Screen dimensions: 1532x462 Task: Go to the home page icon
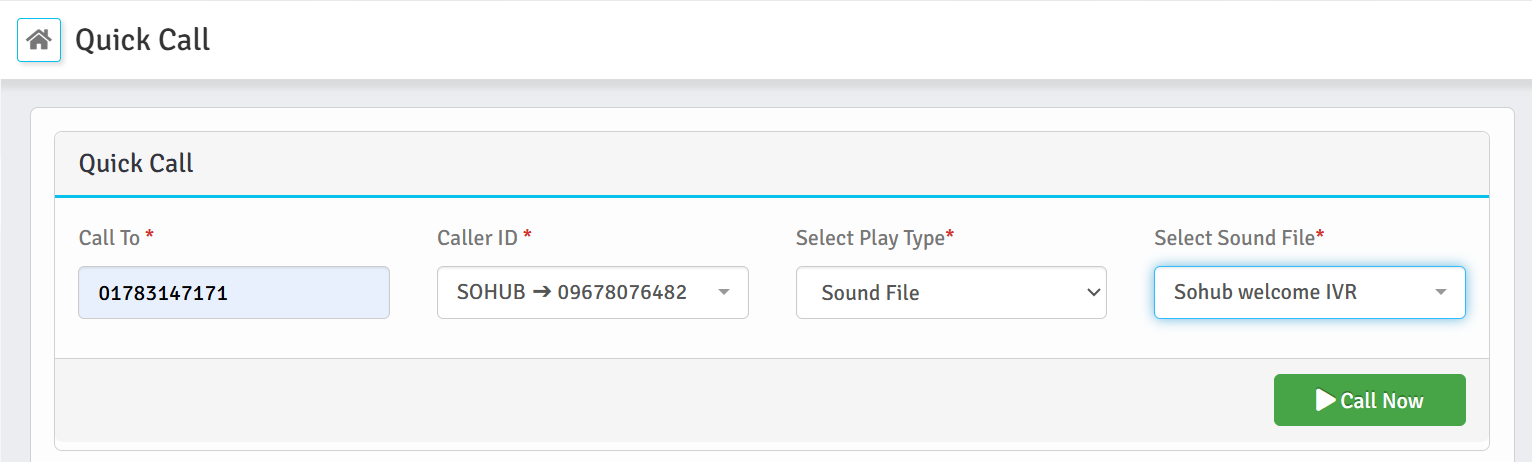point(39,40)
